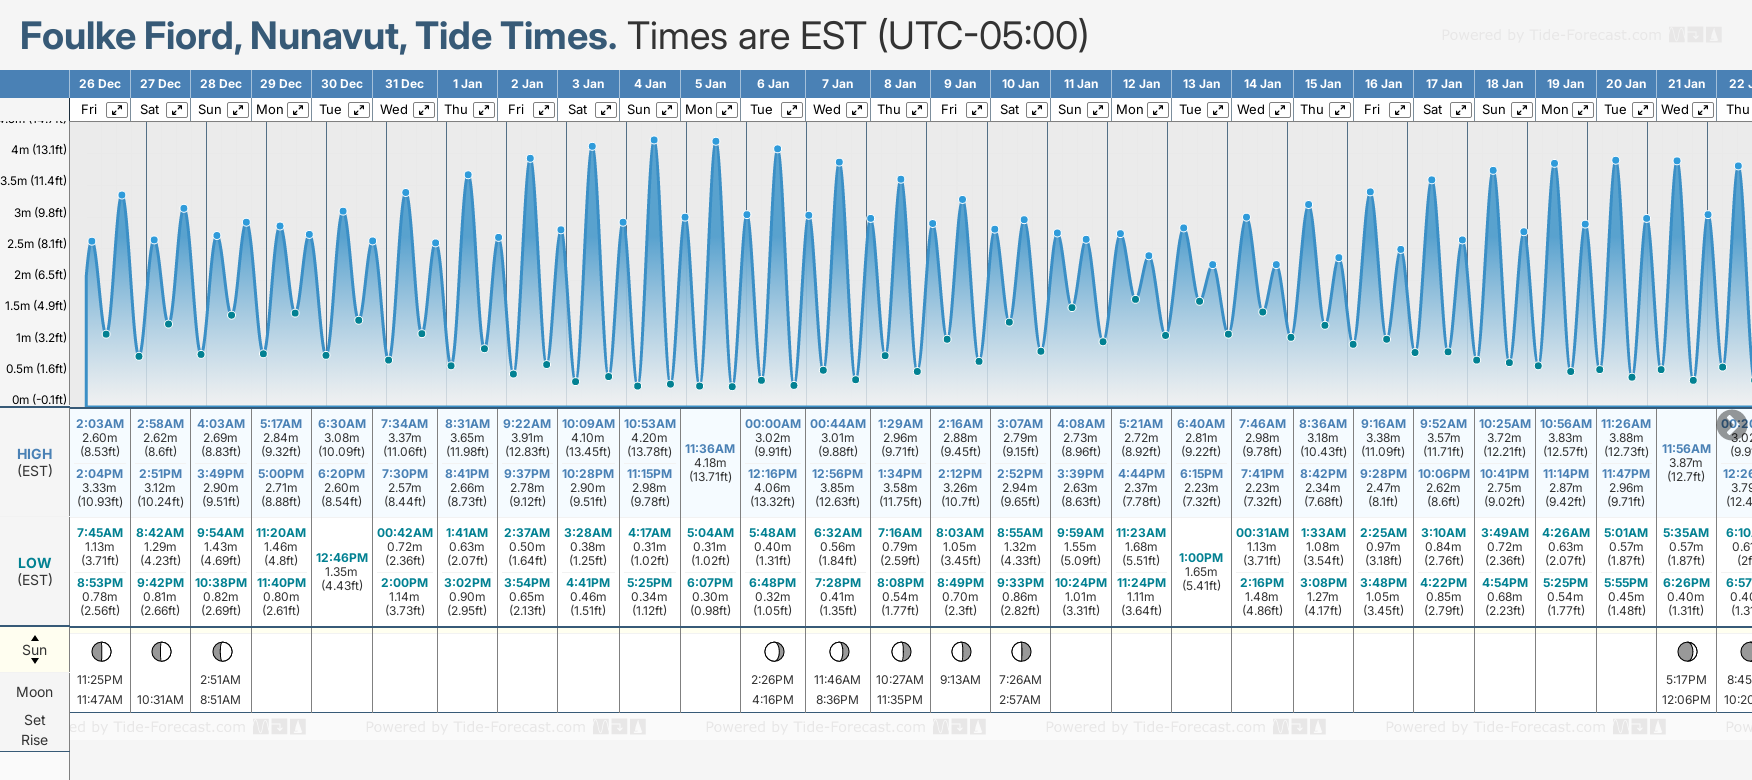
Task: Select the 1 Jan date header
Action: coord(467,84)
